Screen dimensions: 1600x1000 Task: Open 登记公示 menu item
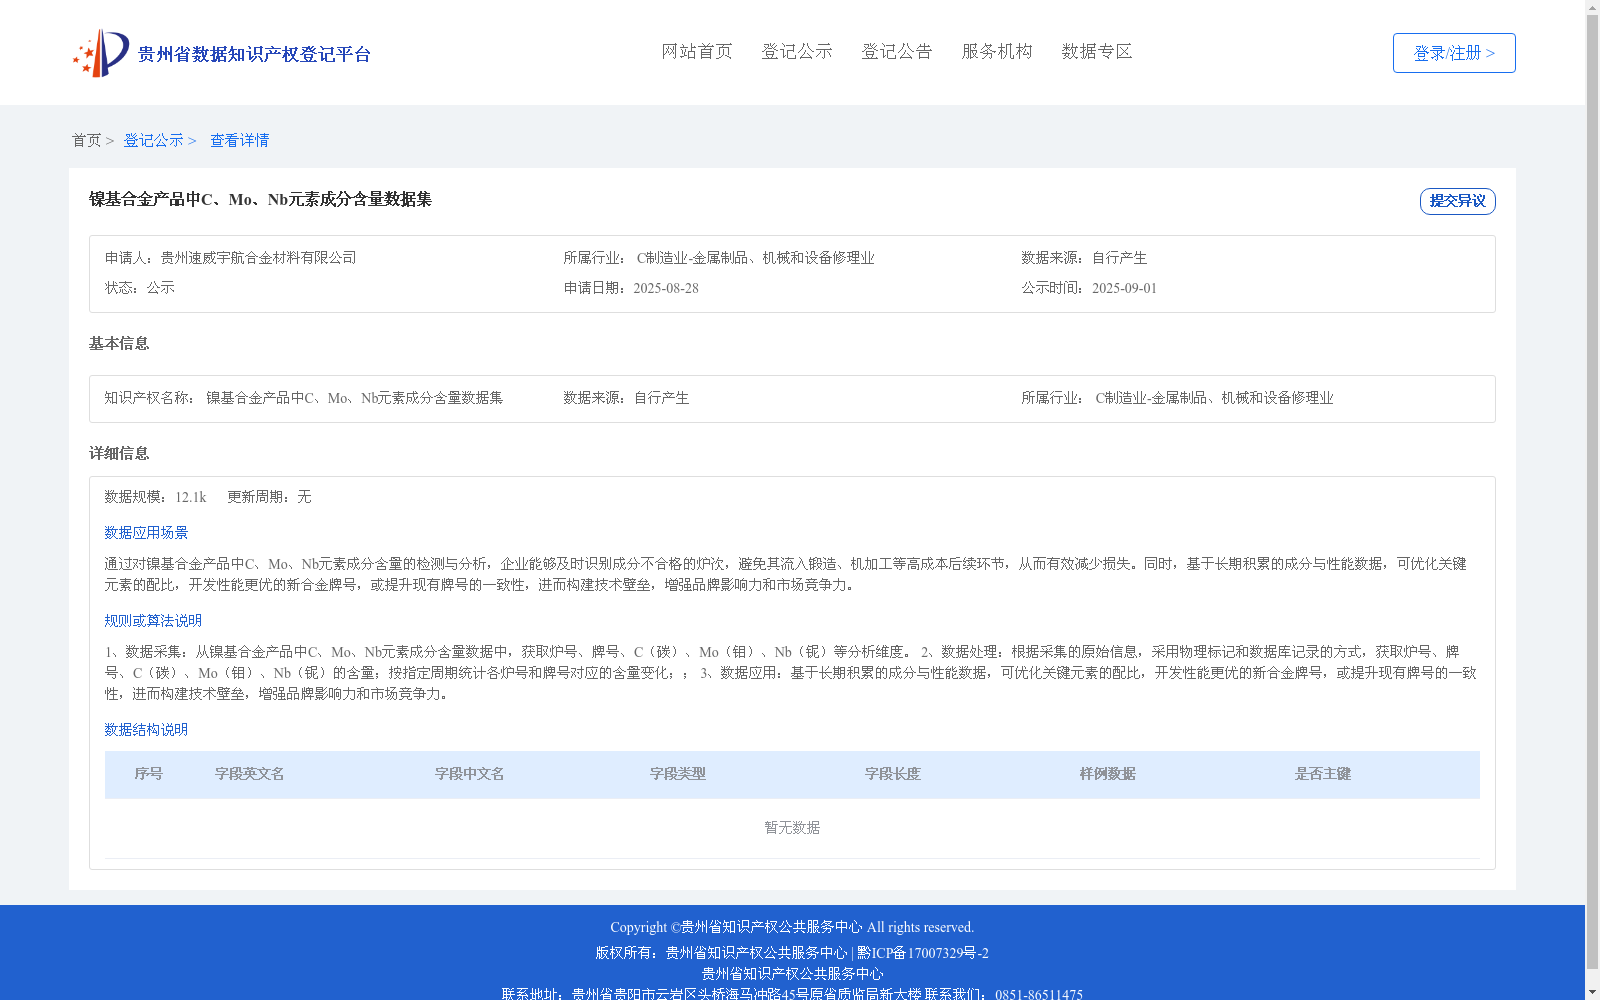(x=797, y=51)
